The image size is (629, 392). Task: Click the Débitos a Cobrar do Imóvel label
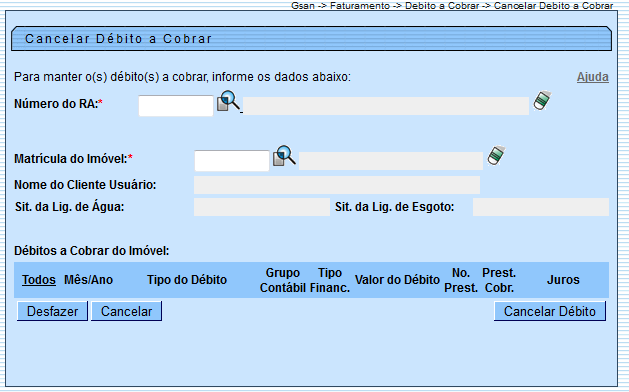pos(91,251)
